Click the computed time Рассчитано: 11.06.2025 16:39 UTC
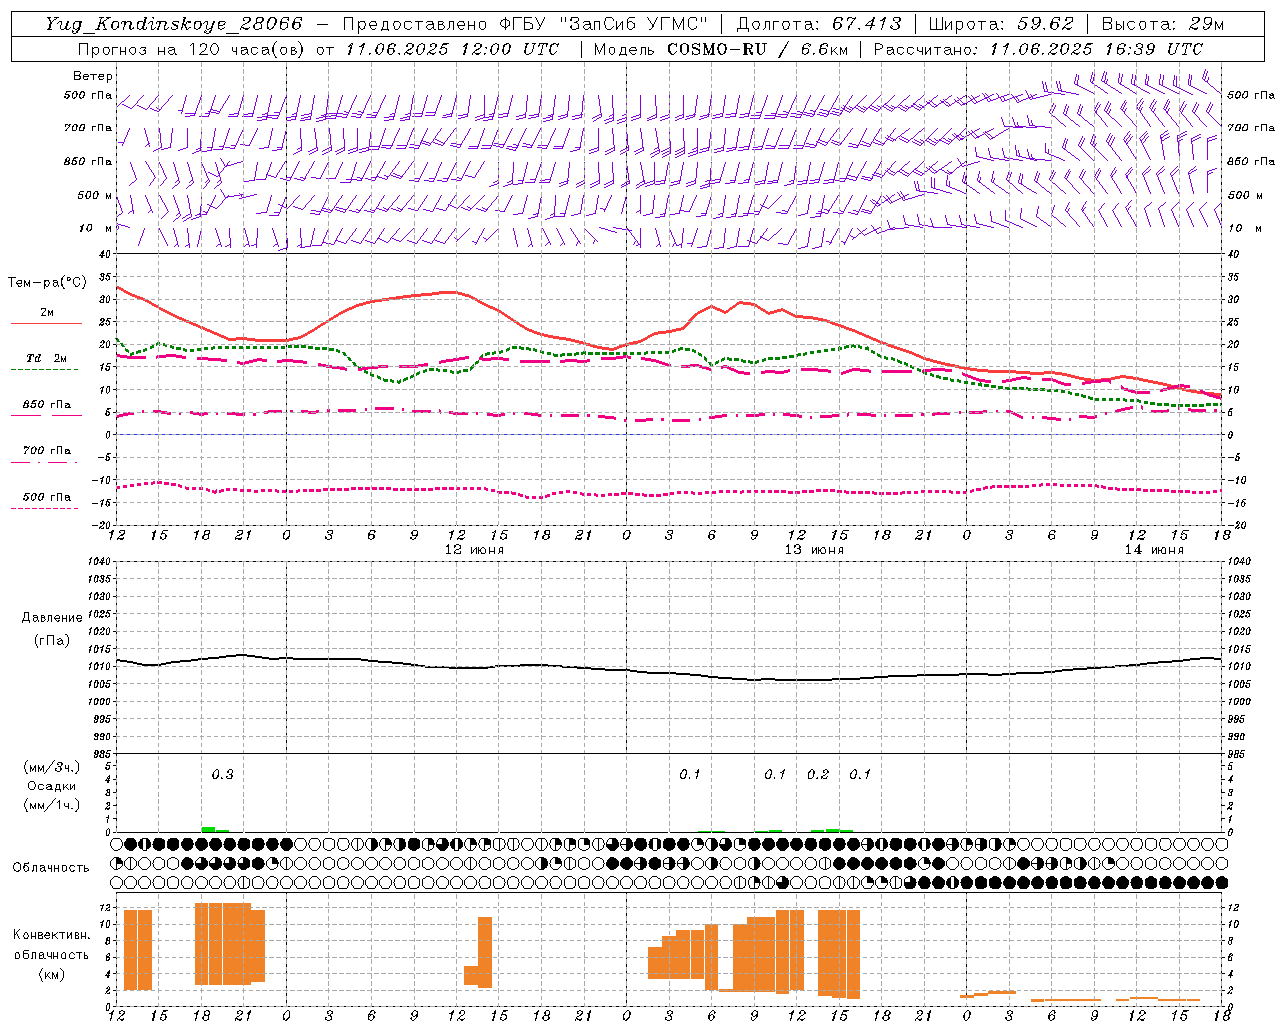This screenshot has width=1280, height=1024. (x=1038, y=49)
